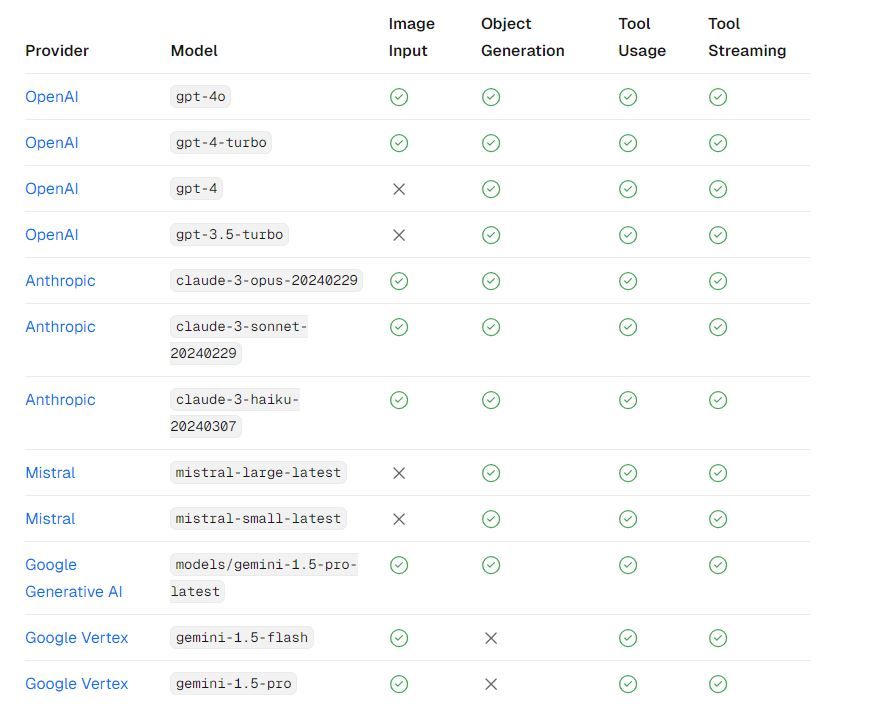Click the Image Input column header
889x714 pixels.
pos(412,37)
